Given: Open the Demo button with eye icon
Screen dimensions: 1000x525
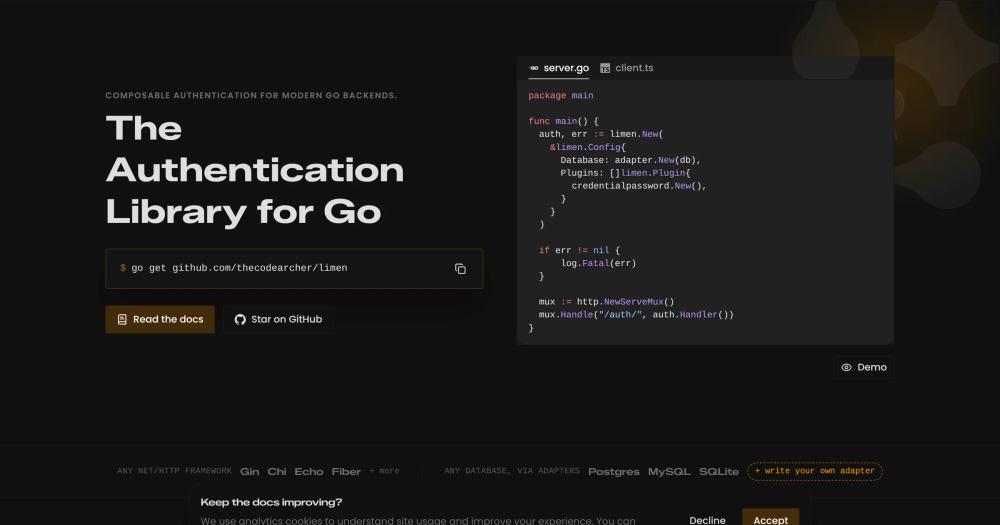Looking at the screenshot, I should coord(864,367).
